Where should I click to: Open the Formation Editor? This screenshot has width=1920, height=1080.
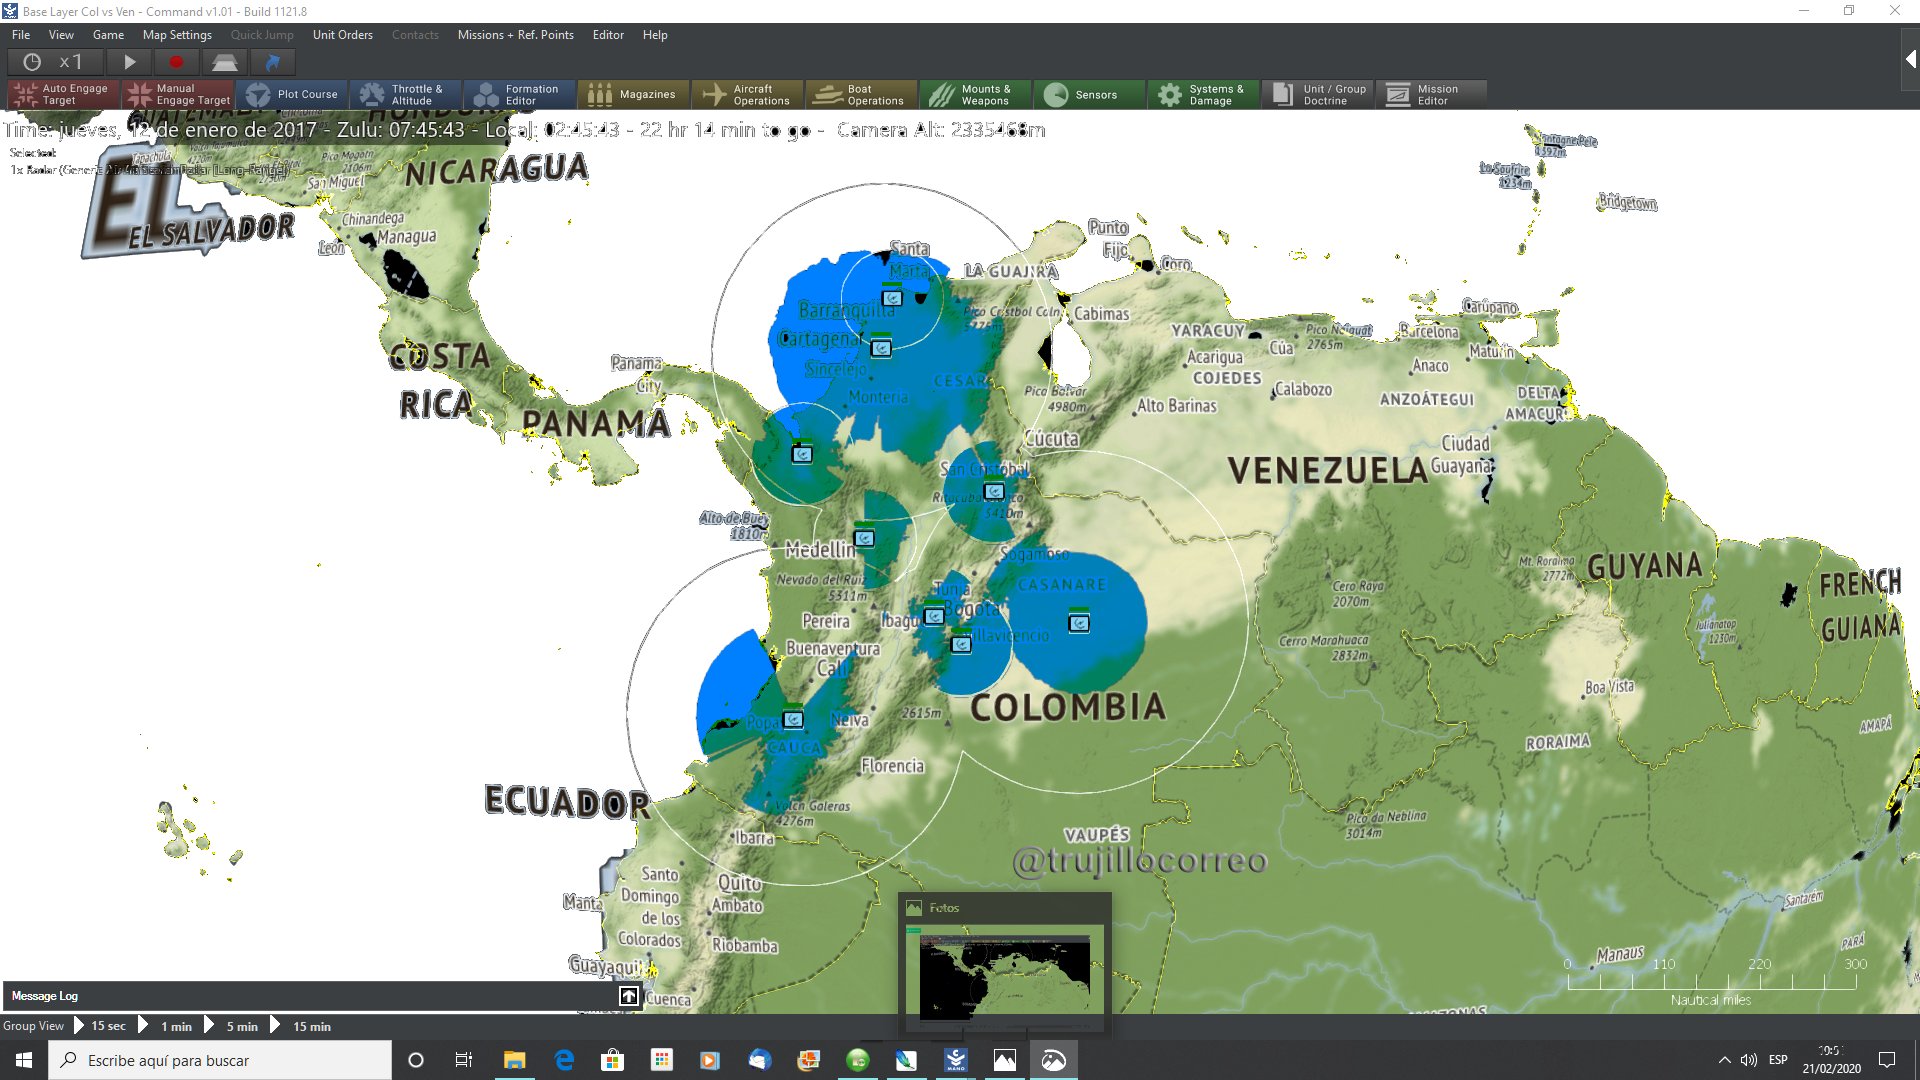[520, 94]
